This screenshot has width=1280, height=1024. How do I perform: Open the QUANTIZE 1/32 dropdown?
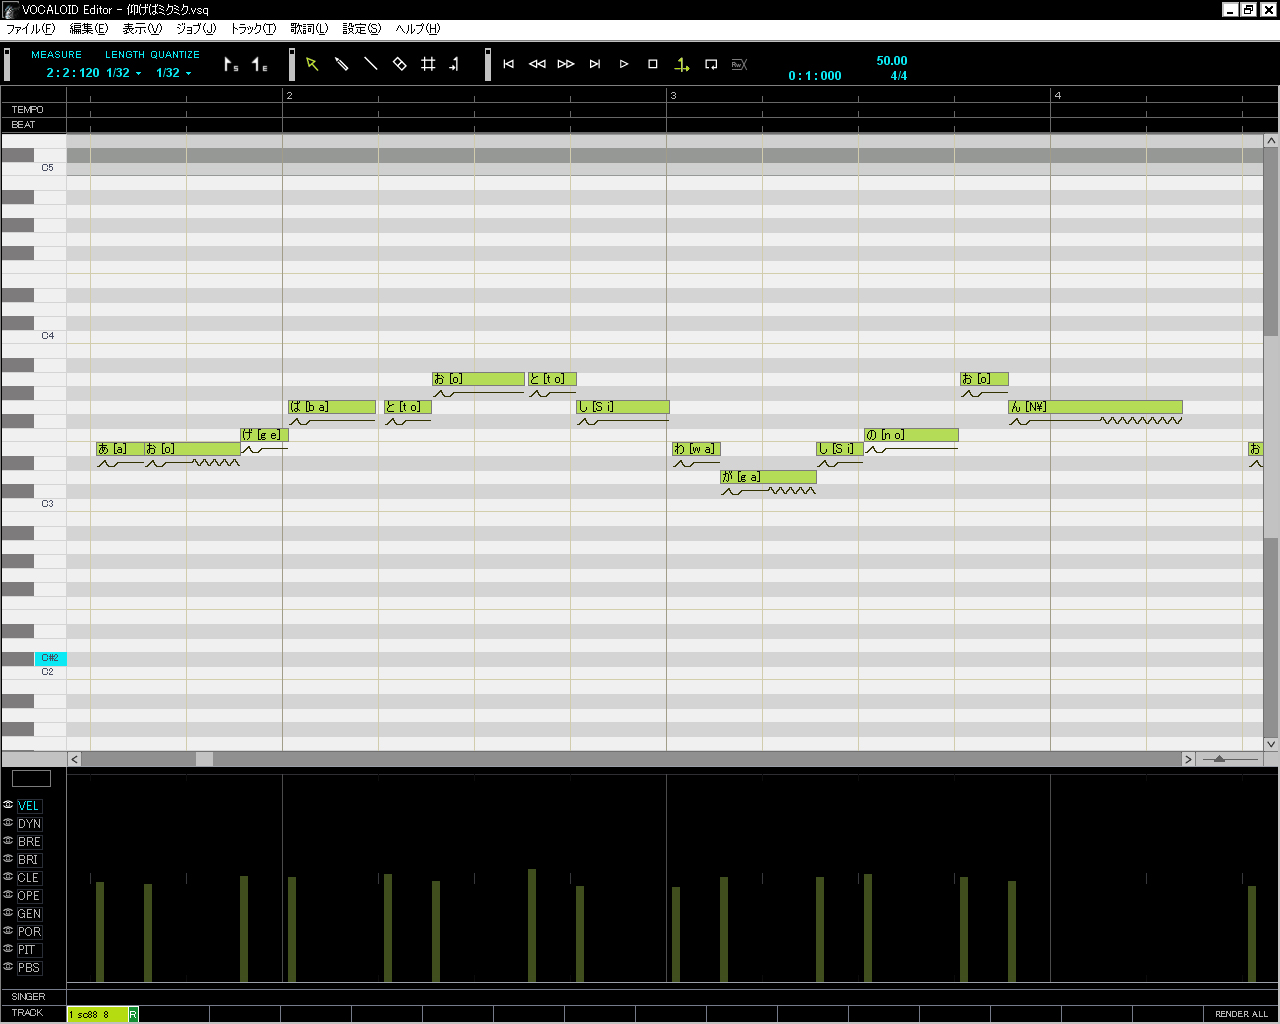(x=174, y=73)
